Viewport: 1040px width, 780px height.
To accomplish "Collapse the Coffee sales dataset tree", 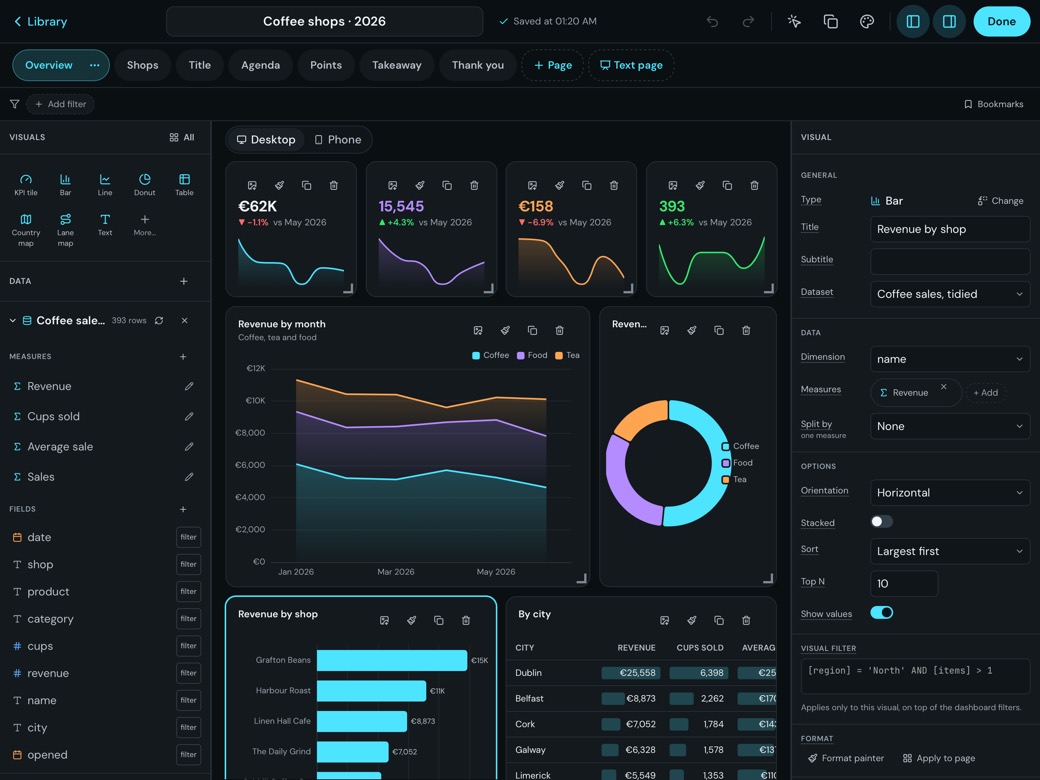I will tap(13, 320).
